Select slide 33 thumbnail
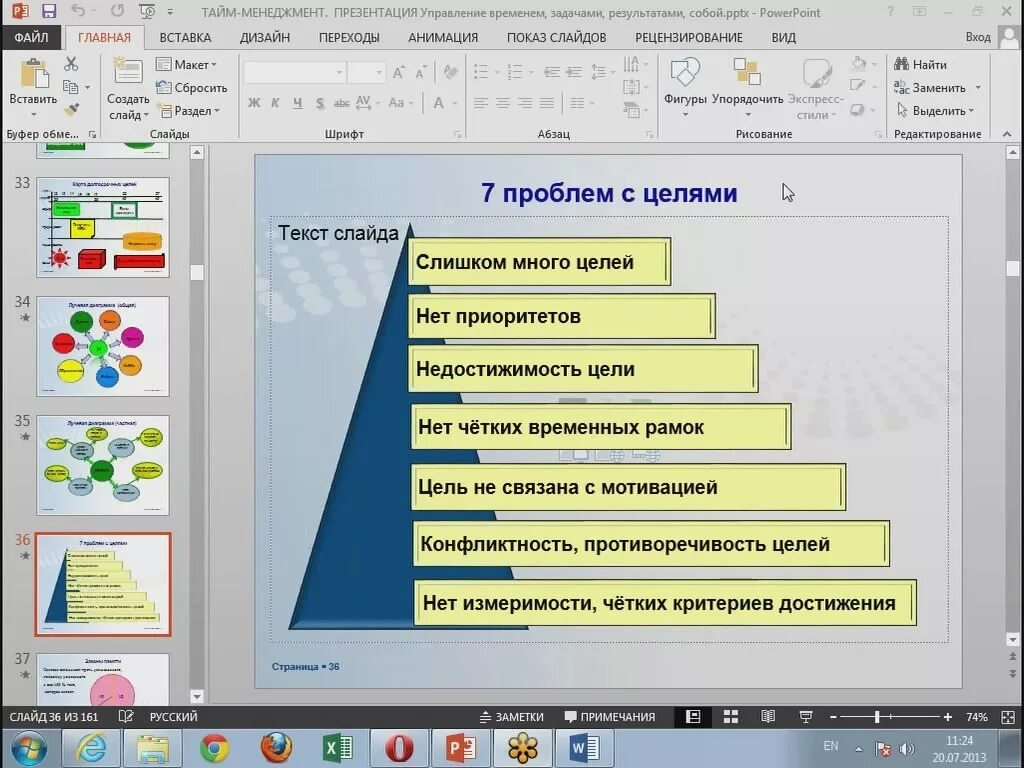This screenshot has width=1024, height=768. (x=103, y=227)
